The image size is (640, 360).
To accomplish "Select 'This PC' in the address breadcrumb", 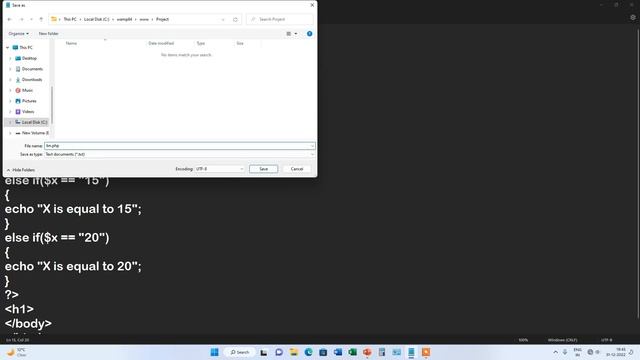I will pyautogui.click(x=70, y=19).
